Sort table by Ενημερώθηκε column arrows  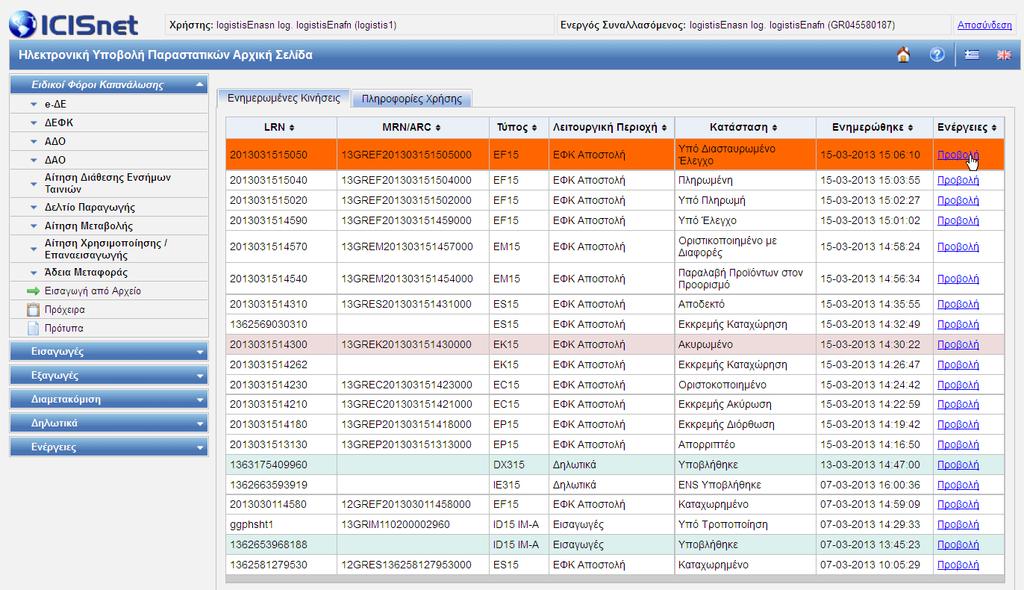910,127
